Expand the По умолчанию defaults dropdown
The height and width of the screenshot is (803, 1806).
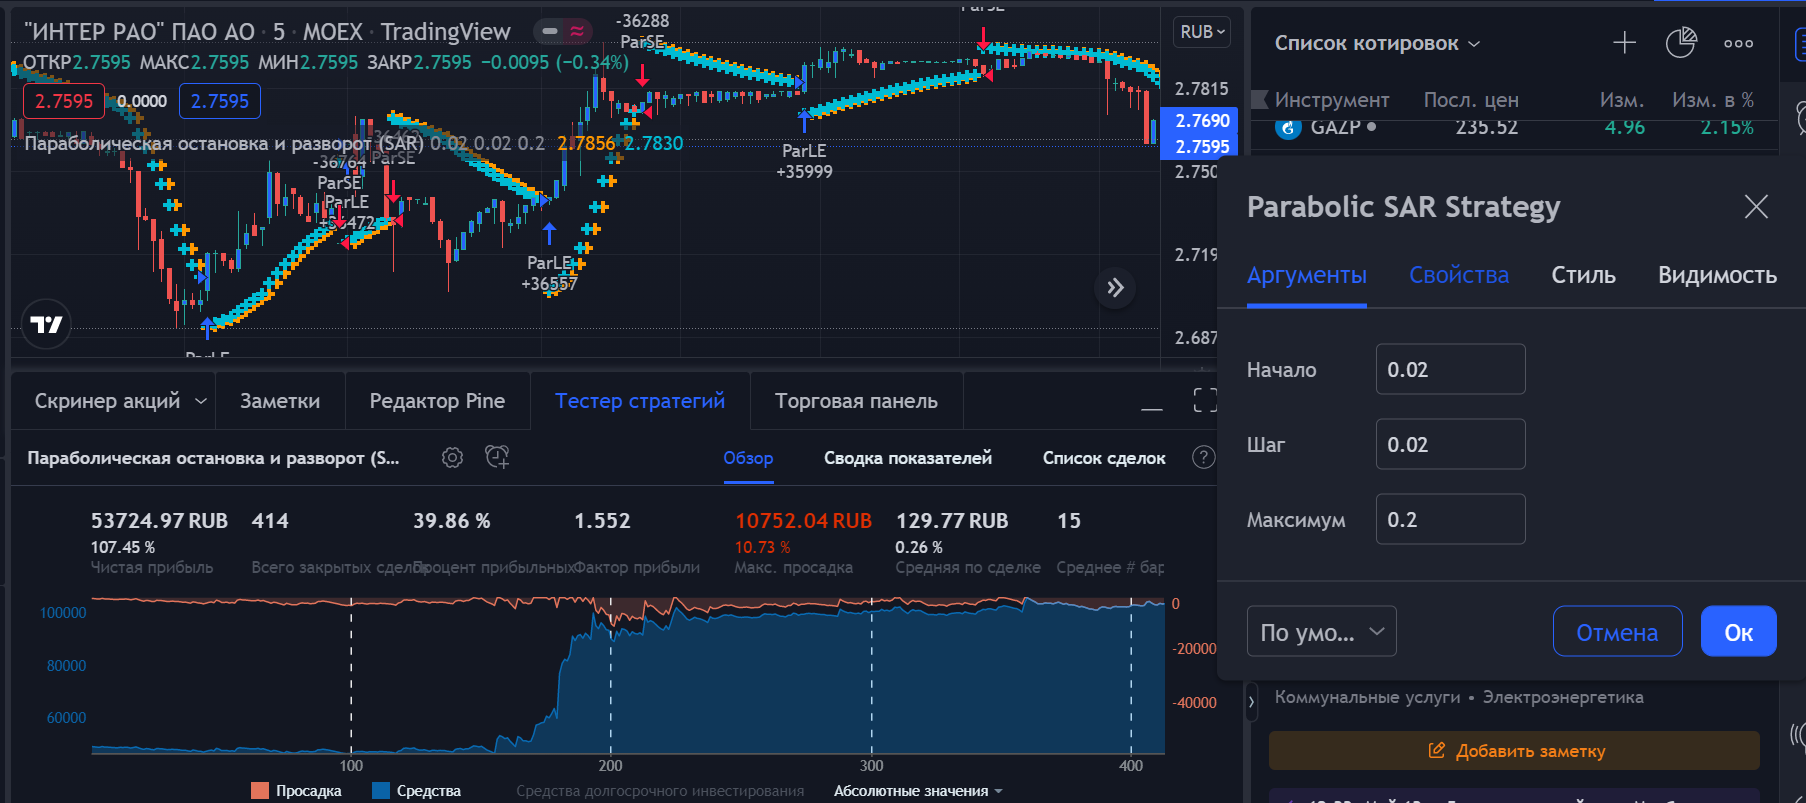[1321, 632]
